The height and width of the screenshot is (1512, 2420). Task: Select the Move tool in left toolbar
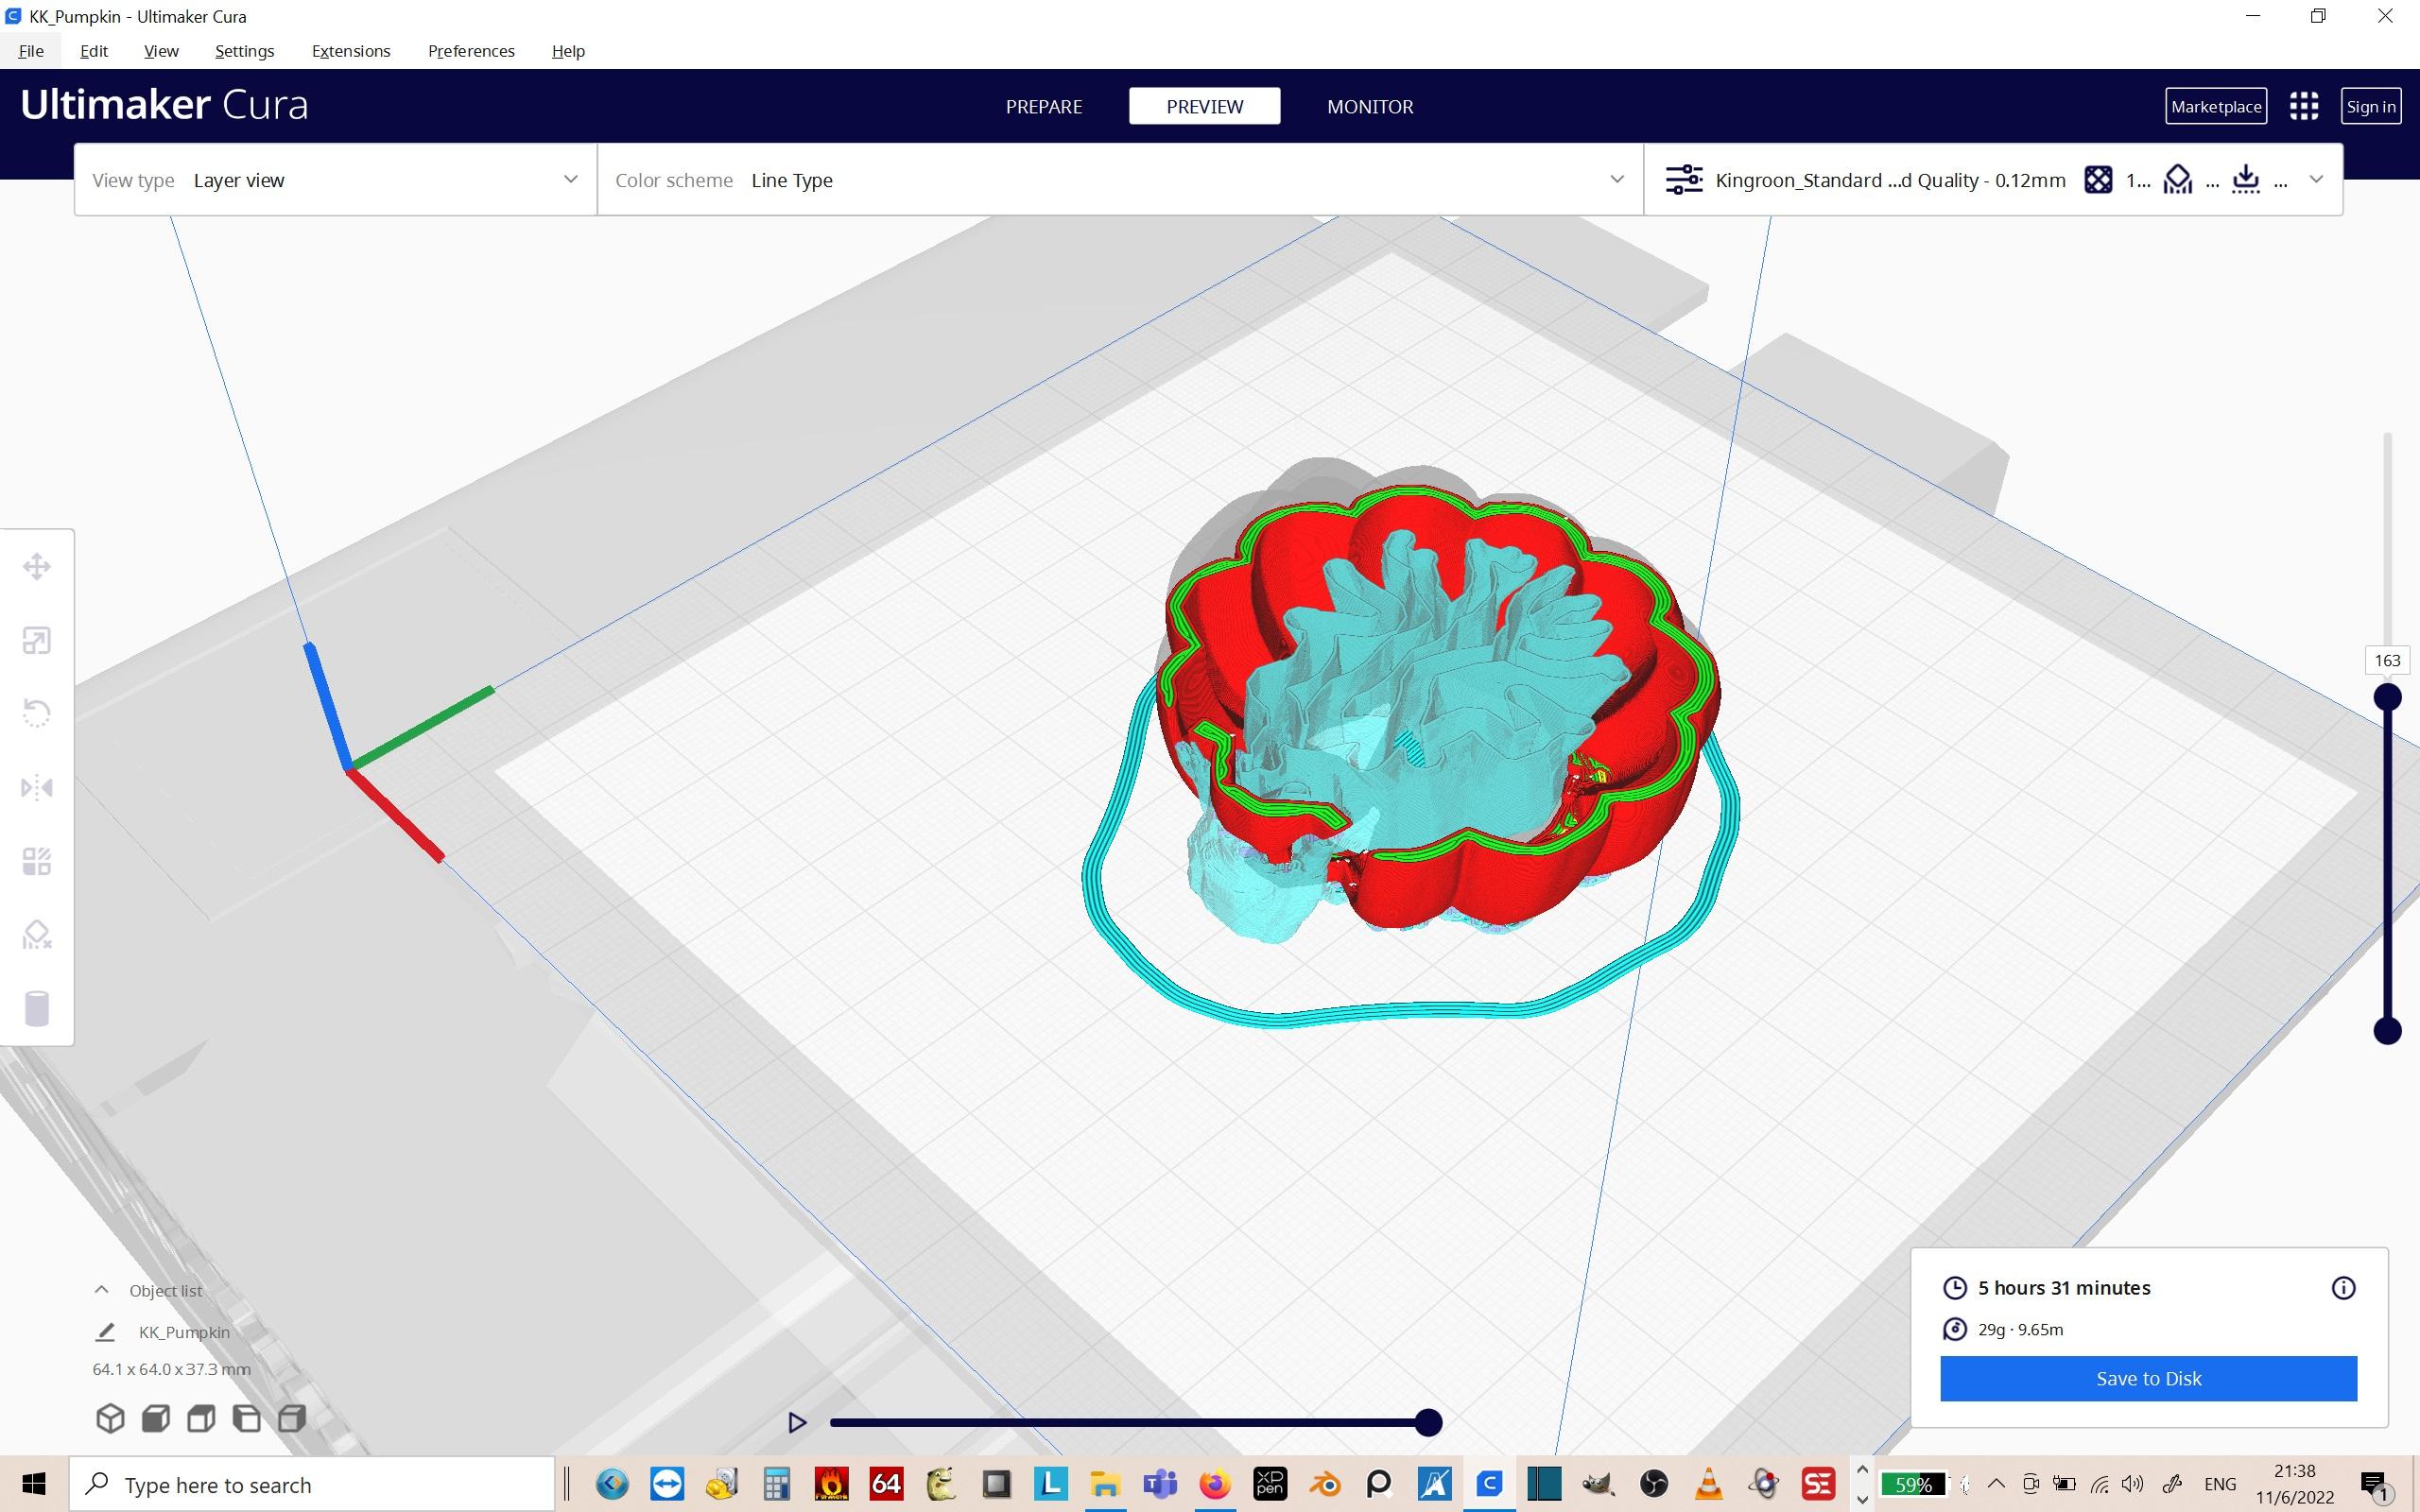coord(37,567)
